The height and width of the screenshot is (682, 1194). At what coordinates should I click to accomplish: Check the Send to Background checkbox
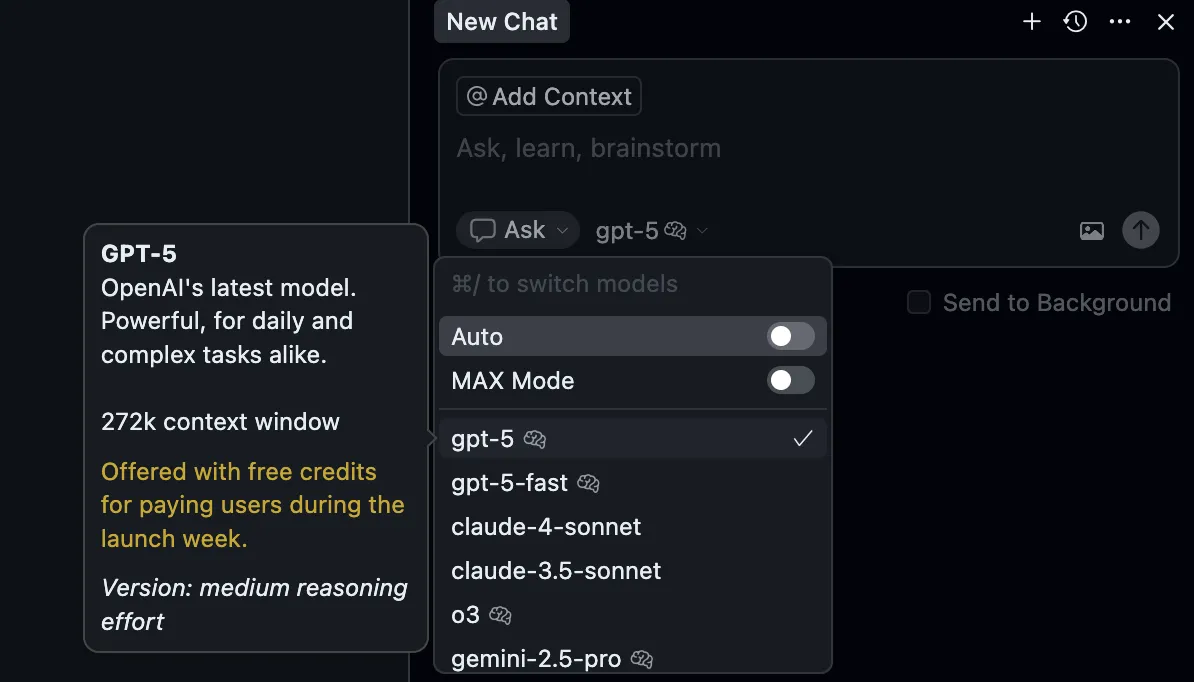coord(919,303)
